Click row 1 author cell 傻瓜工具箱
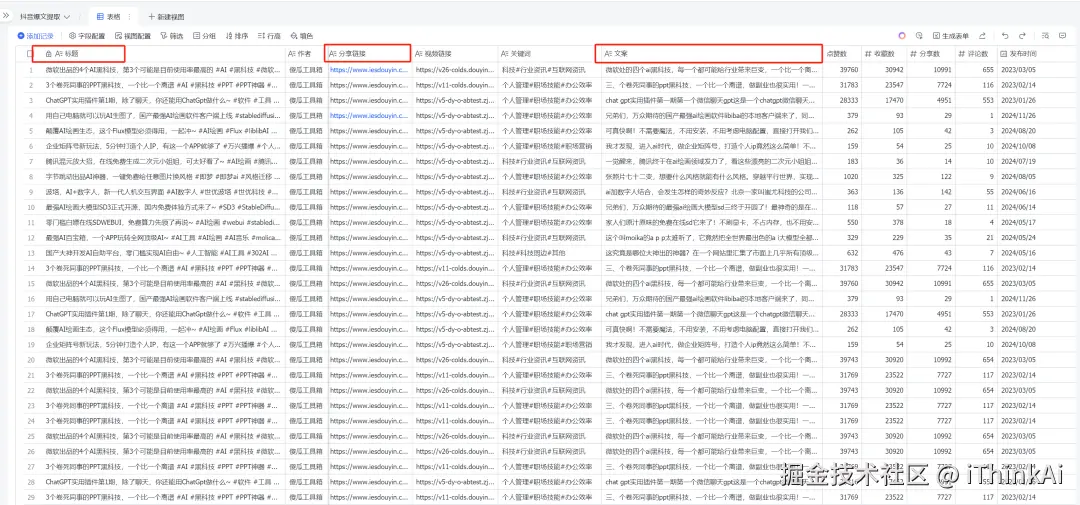 click(x=304, y=70)
